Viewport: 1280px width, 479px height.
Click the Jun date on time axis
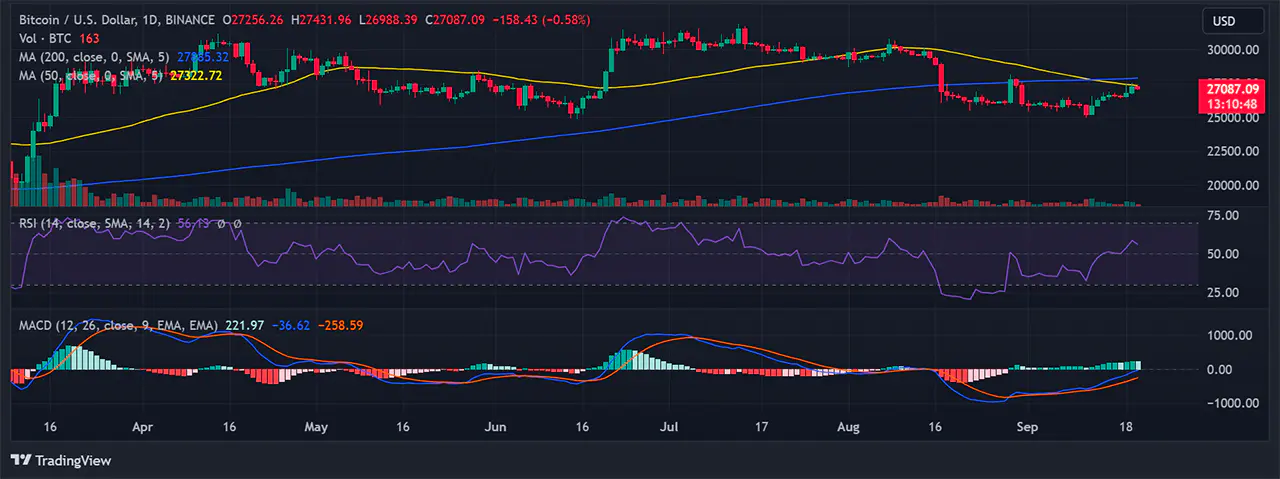pos(497,426)
